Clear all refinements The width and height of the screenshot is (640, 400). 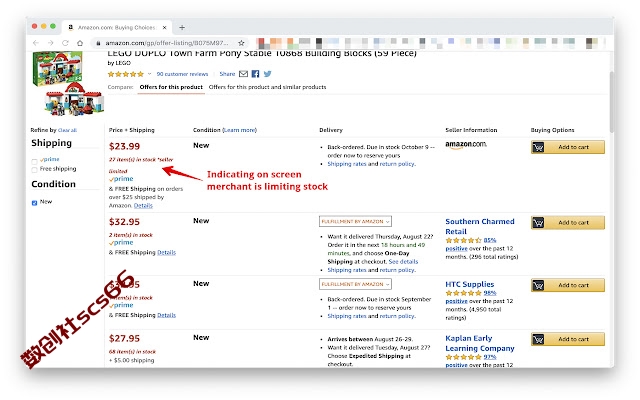click(x=67, y=130)
